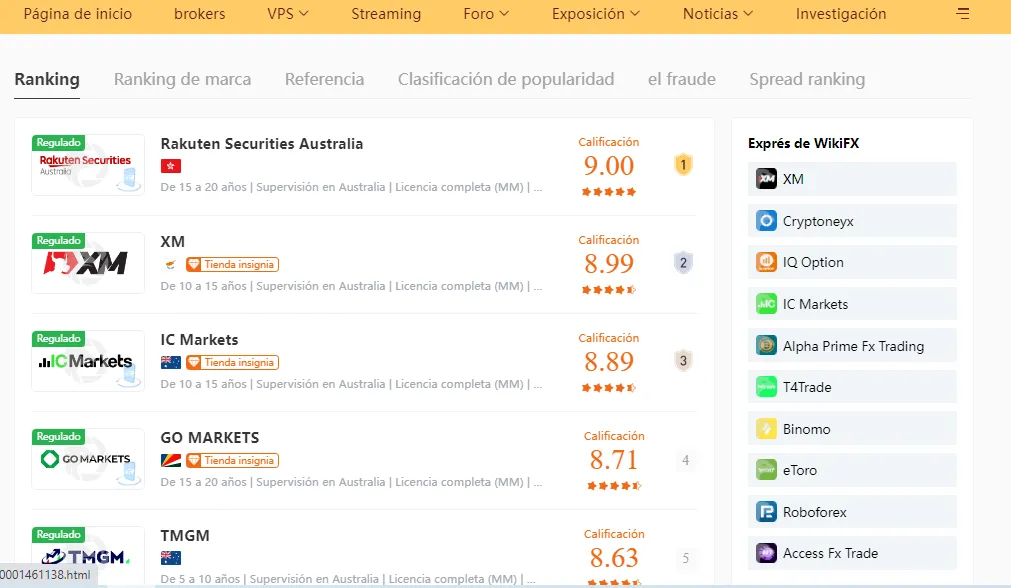Click the IQ Option sidebar icon
This screenshot has height=588, width=1011.
[x=766, y=262]
